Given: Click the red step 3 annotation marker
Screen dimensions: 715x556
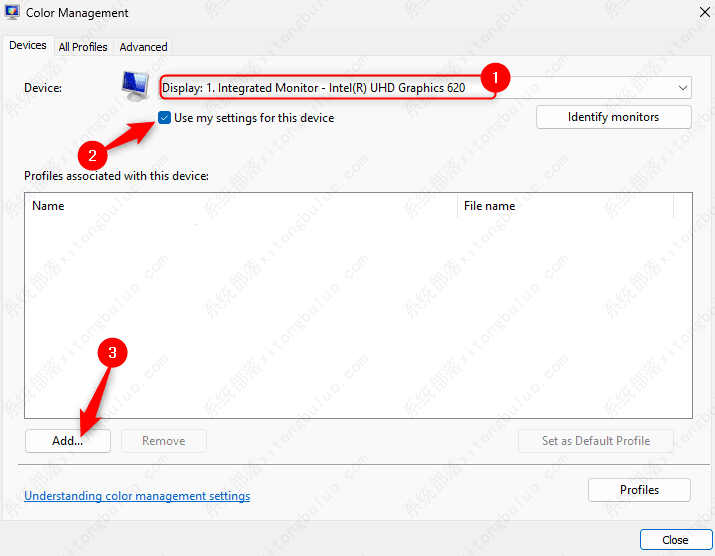Looking at the screenshot, I should [x=117, y=354].
